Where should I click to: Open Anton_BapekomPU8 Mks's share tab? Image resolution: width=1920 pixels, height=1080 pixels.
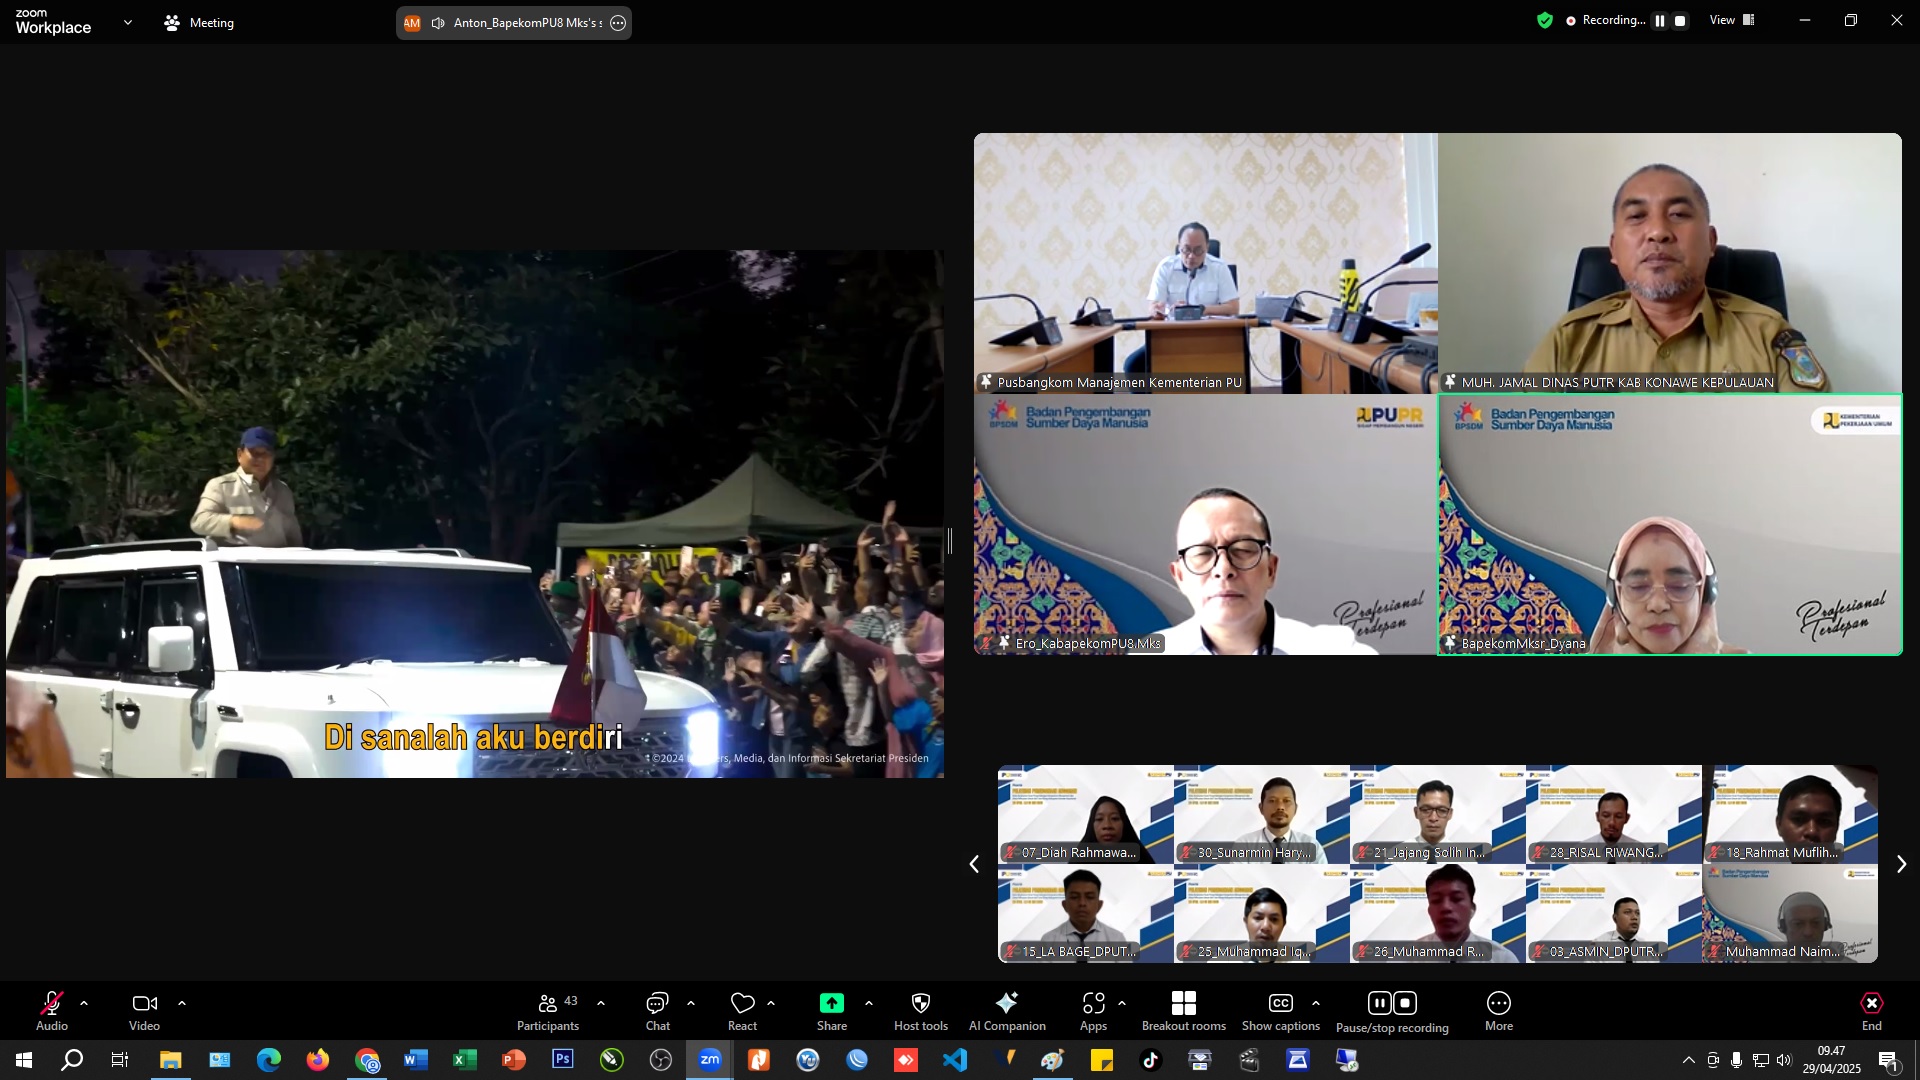click(x=513, y=22)
